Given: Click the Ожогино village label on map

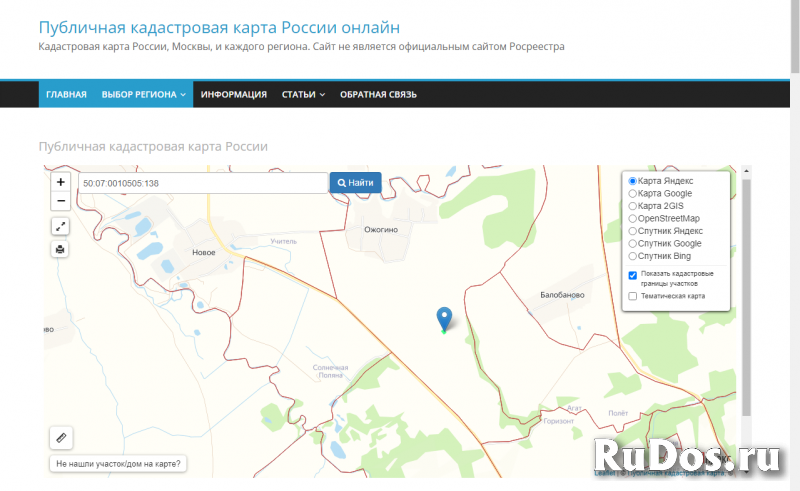Looking at the screenshot, I should 381,230.
